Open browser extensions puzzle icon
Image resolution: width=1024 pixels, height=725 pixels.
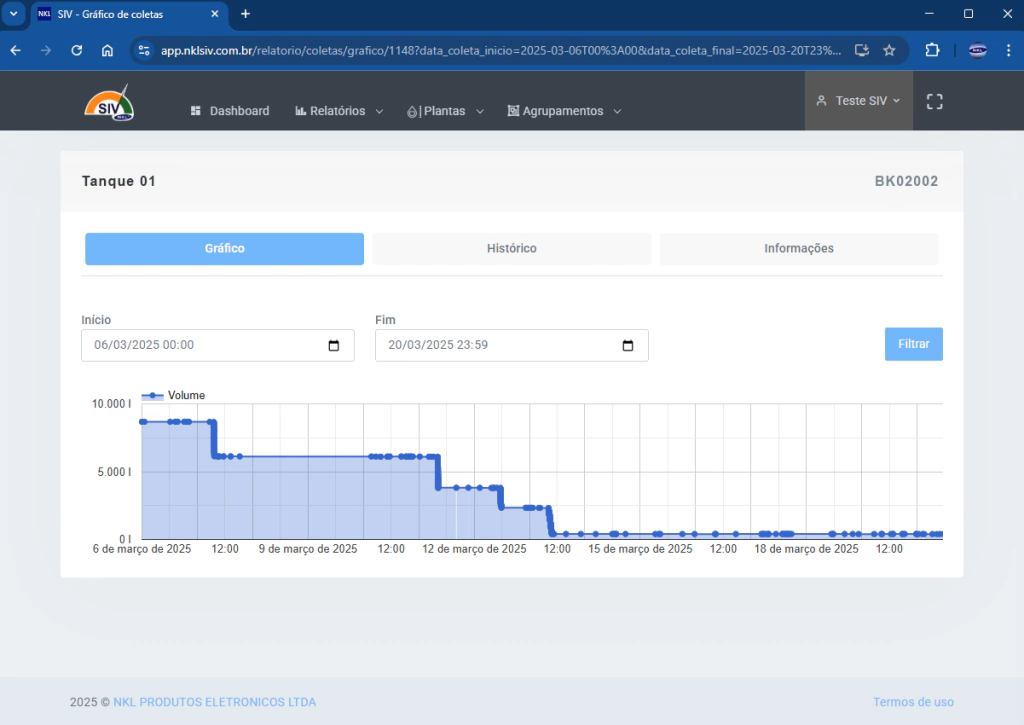point(932,50)
